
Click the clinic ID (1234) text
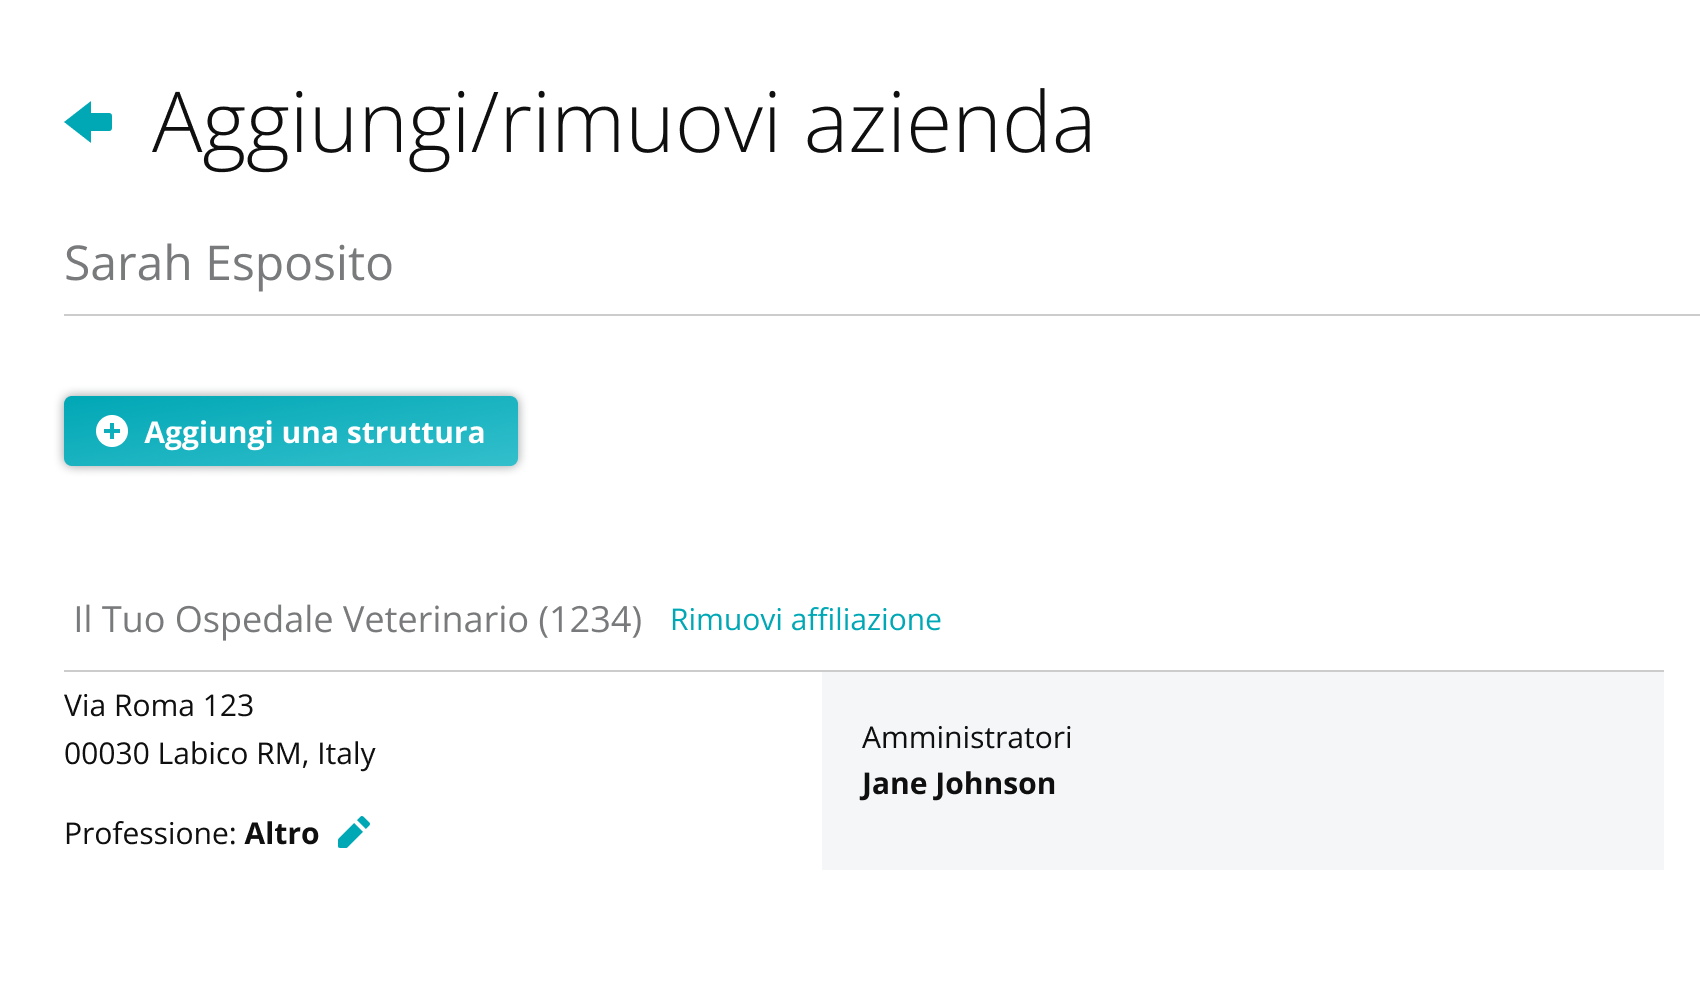click(x=590, y=619)
